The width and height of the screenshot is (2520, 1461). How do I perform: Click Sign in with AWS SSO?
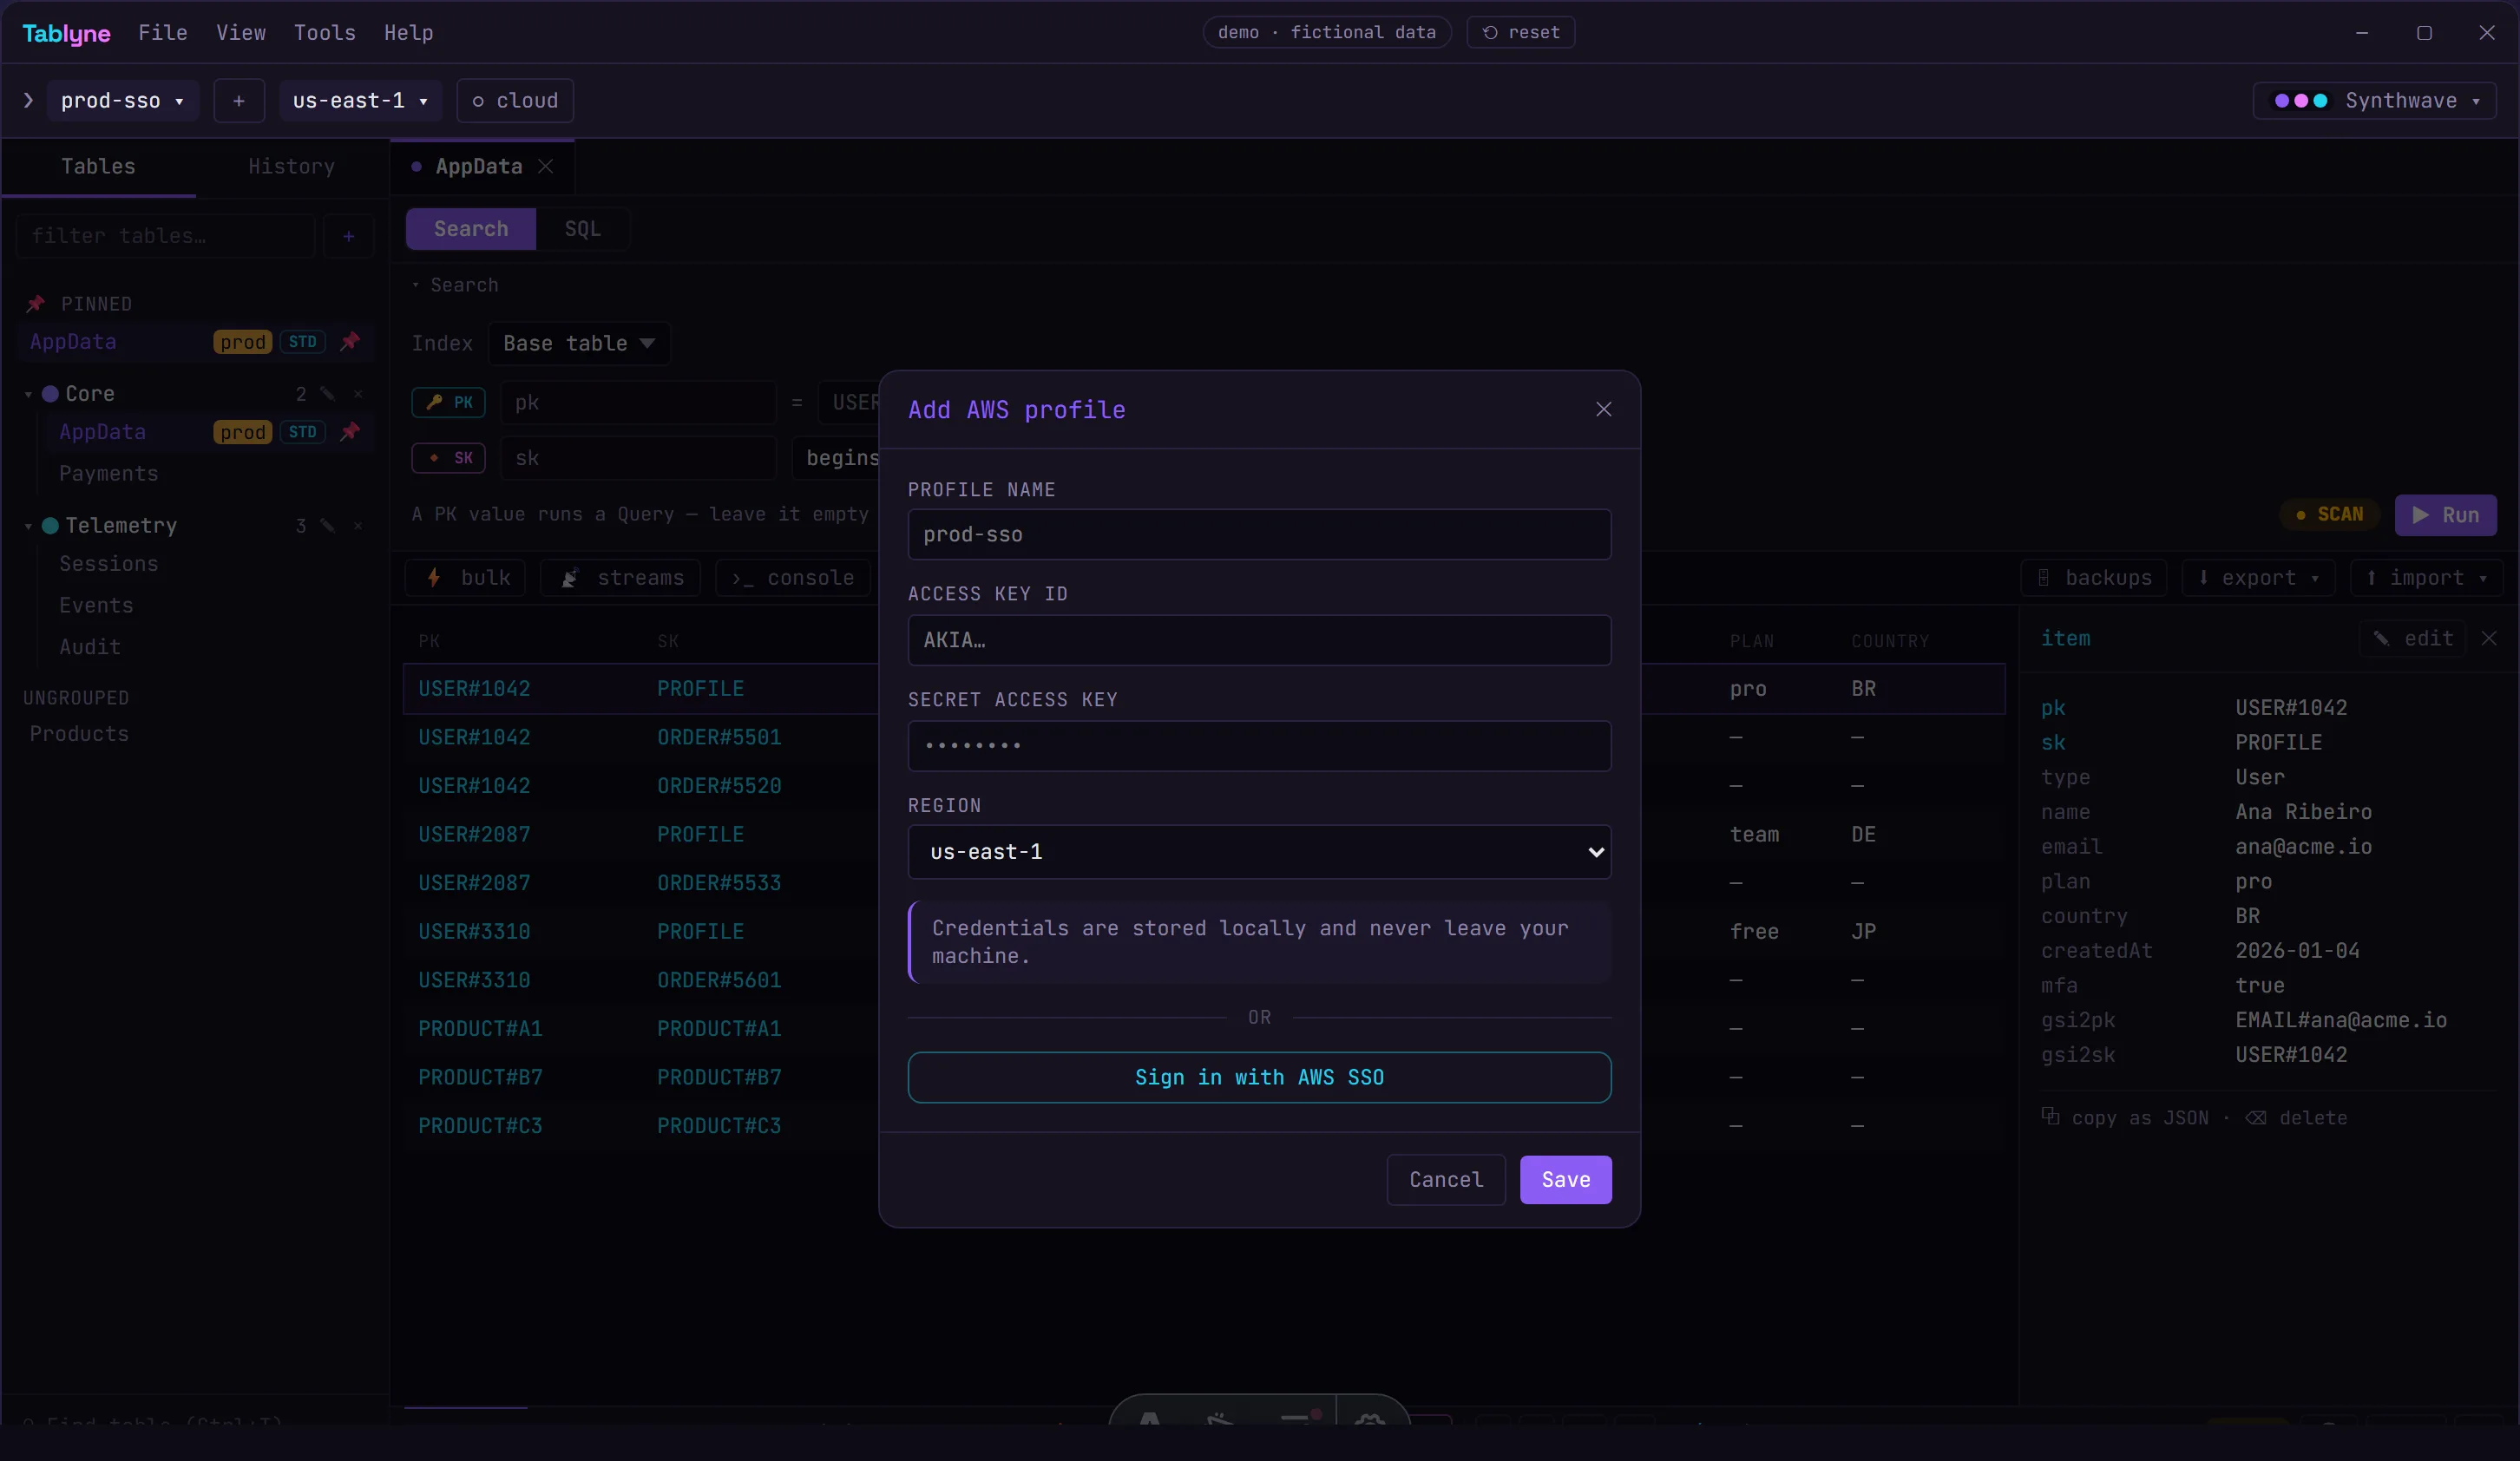(x=1259, y=1077)
